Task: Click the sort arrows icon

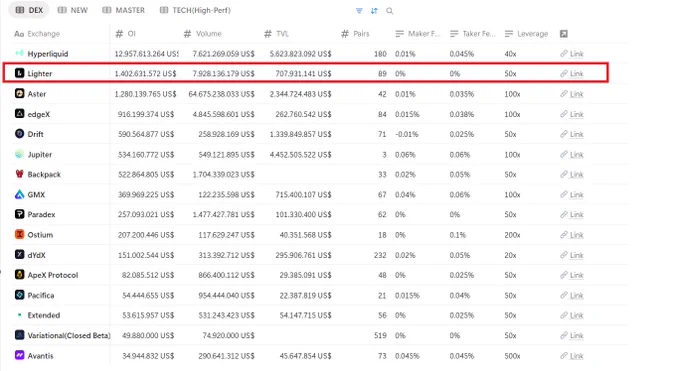Action: [374, 11]
